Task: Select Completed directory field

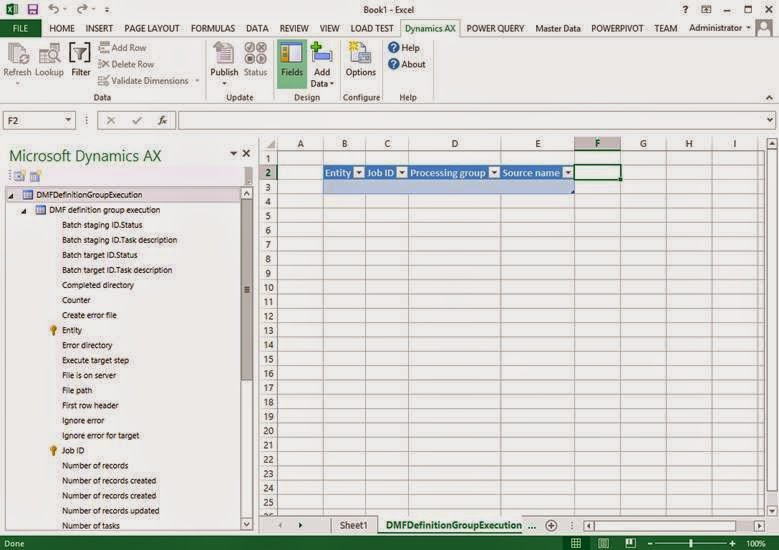Action: (x=98, y=285)
